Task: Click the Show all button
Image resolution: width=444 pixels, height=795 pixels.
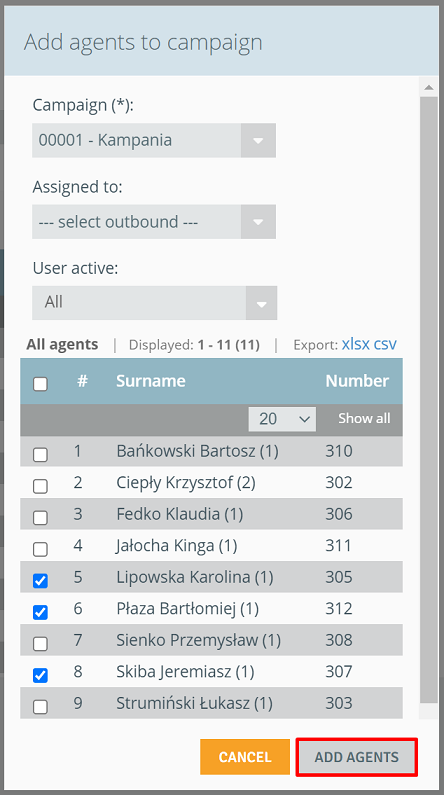Action: (364, 418)
